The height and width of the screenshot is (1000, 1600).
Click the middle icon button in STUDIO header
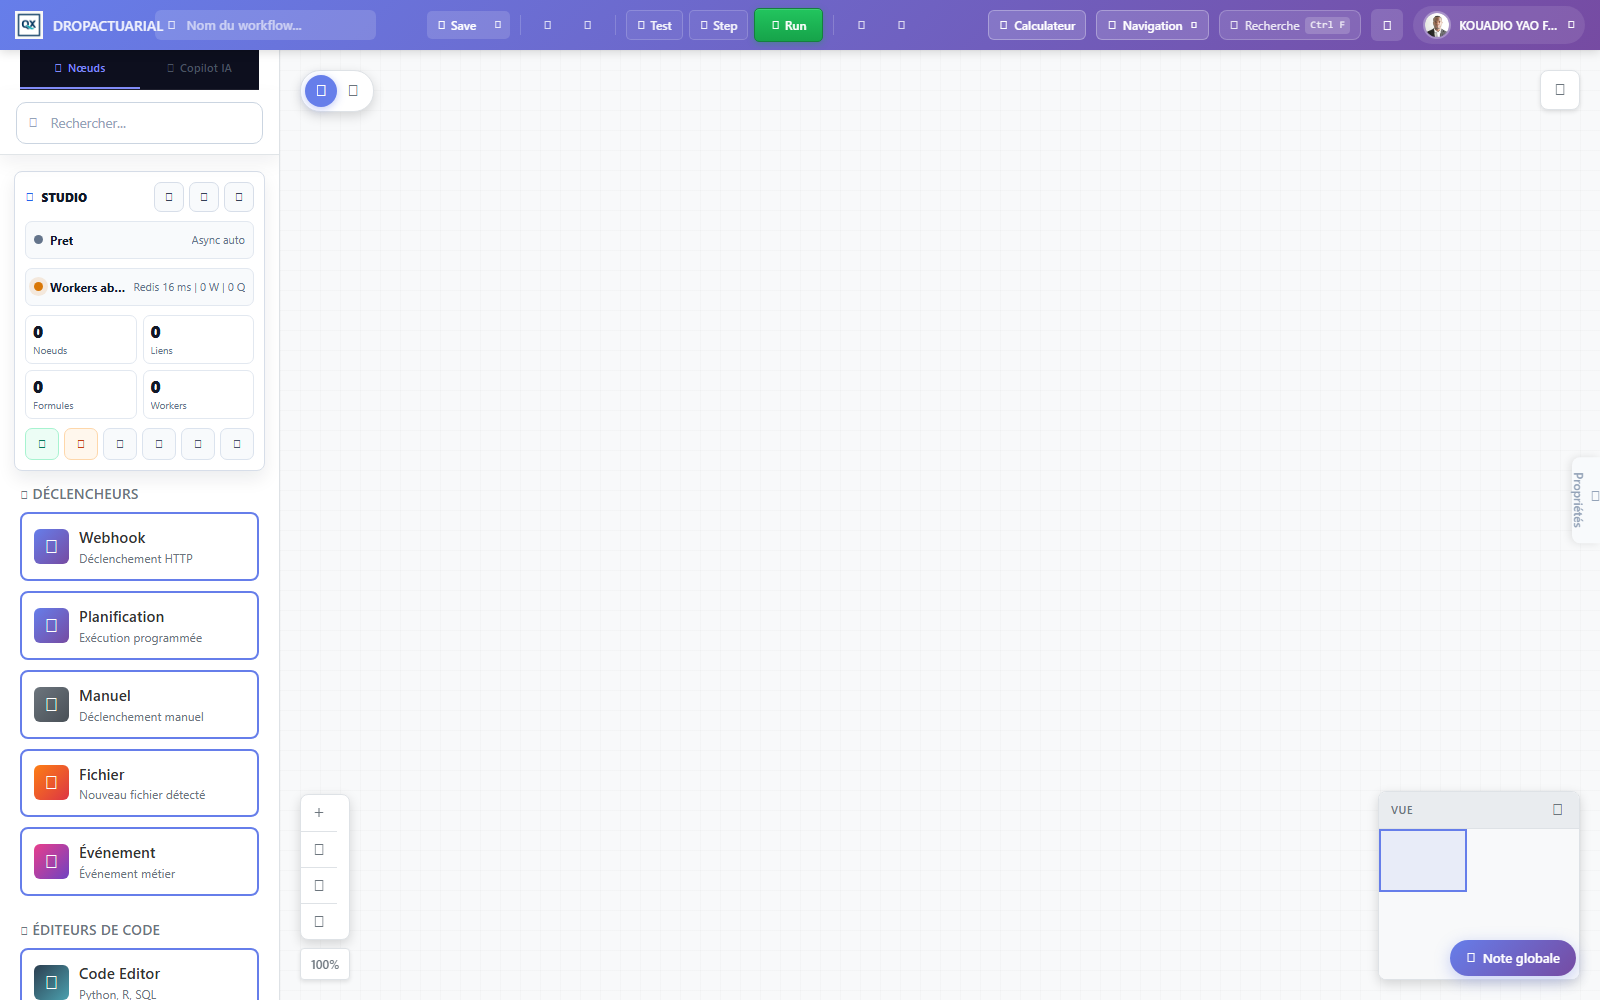pyautogui.click(x=204, y=197)
